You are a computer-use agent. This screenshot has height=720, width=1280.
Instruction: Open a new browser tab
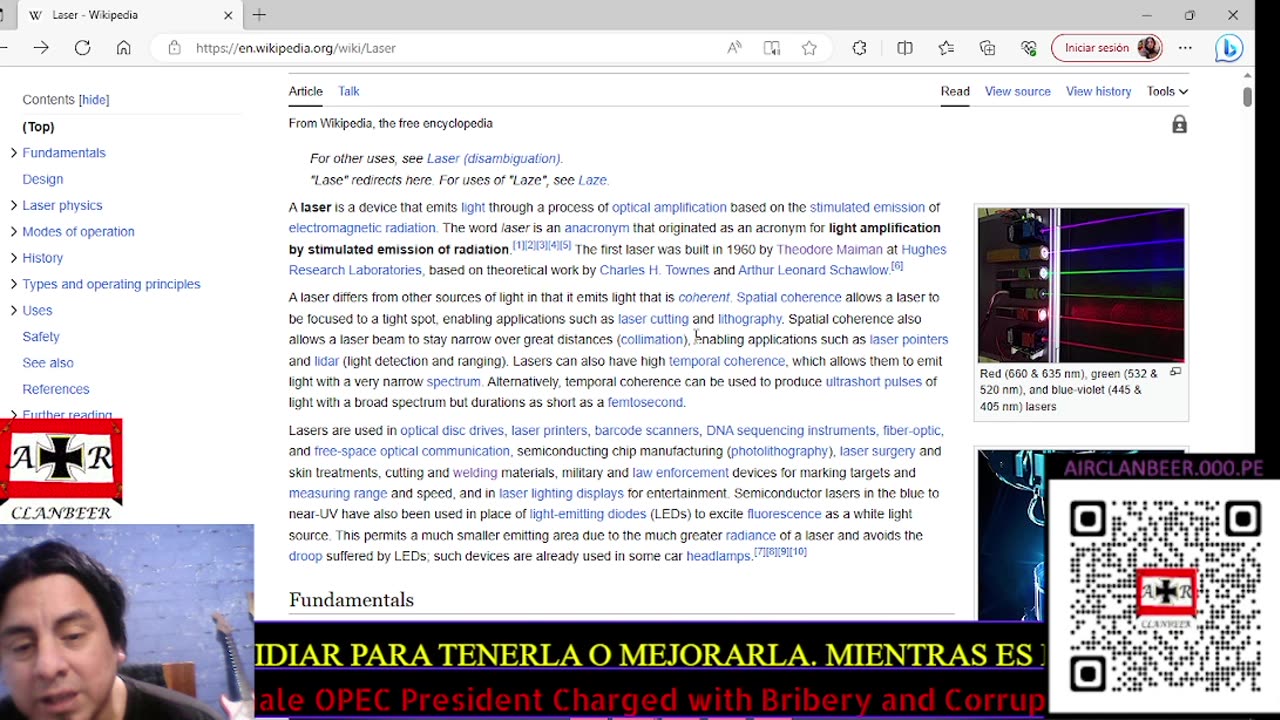coord(259,15)
